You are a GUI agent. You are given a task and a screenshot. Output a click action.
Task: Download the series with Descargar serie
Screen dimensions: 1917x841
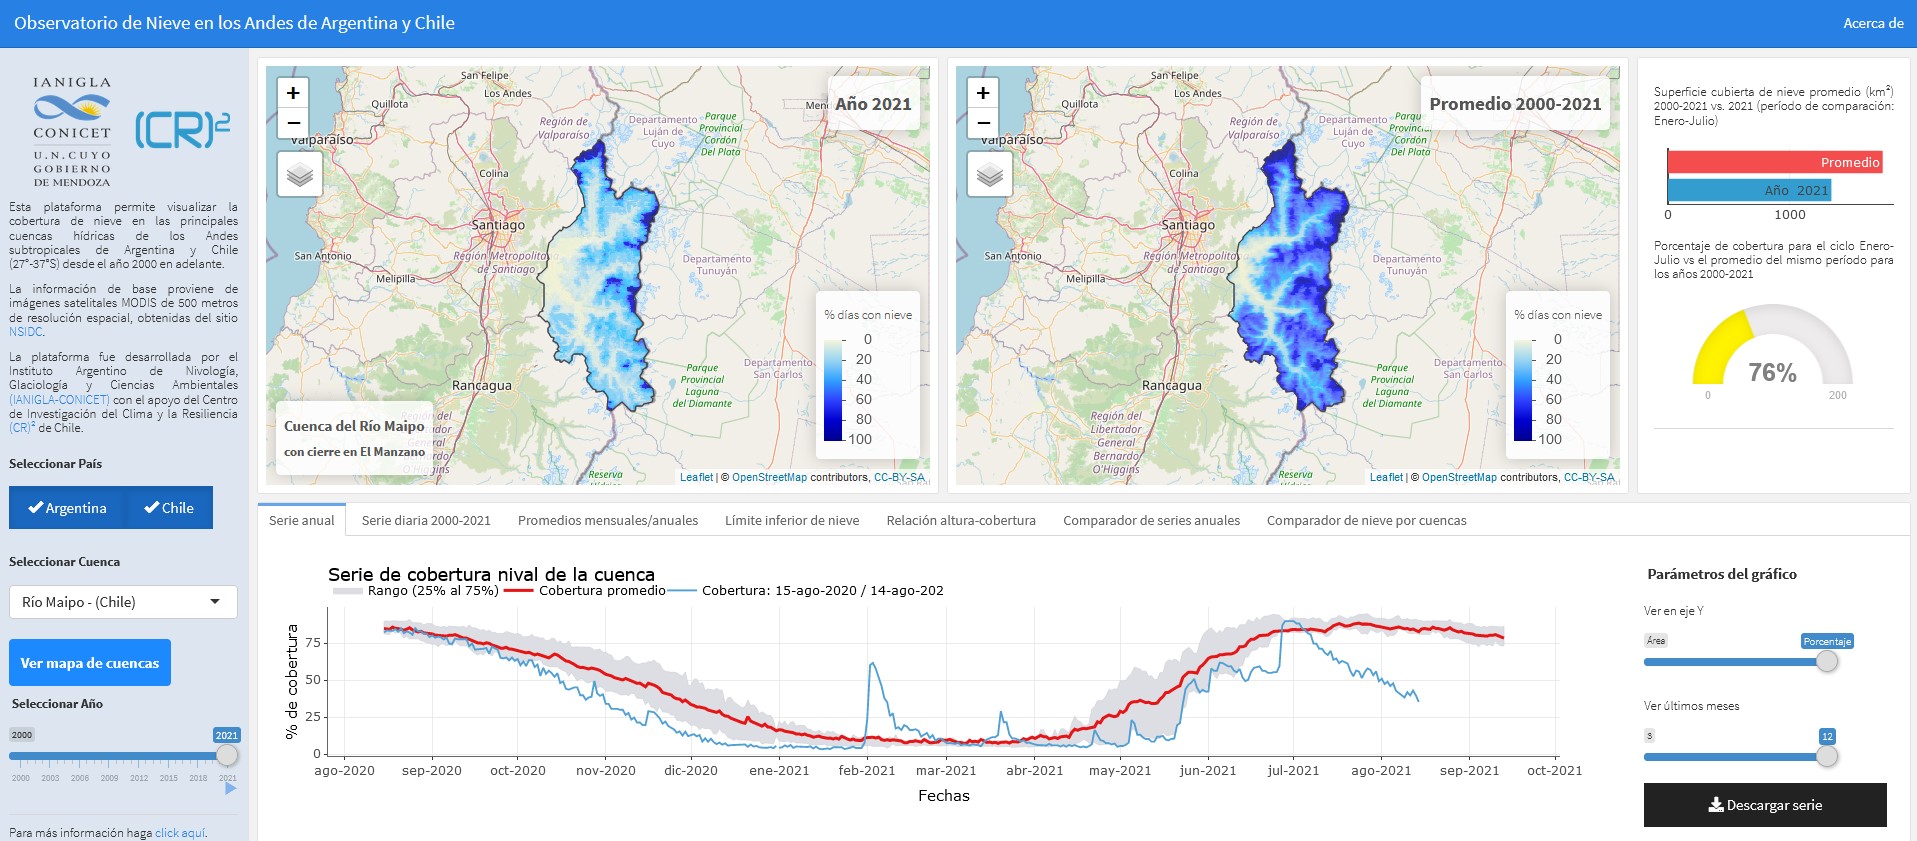[x=1764, y=805]
